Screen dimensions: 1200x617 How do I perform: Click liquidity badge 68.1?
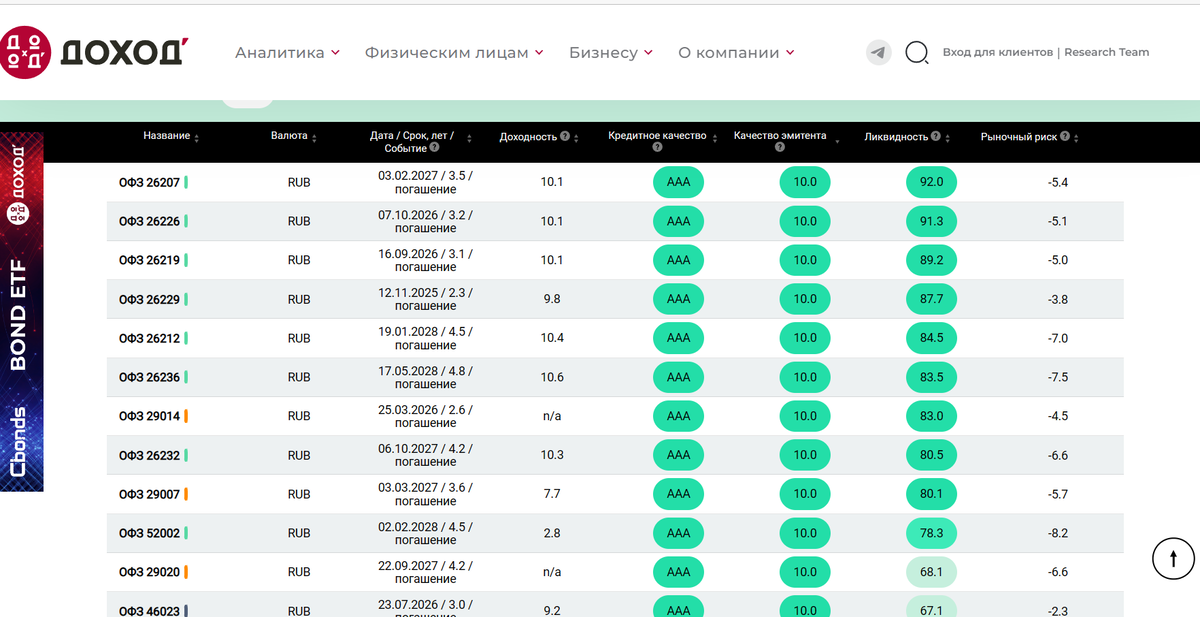click(931, 572)
